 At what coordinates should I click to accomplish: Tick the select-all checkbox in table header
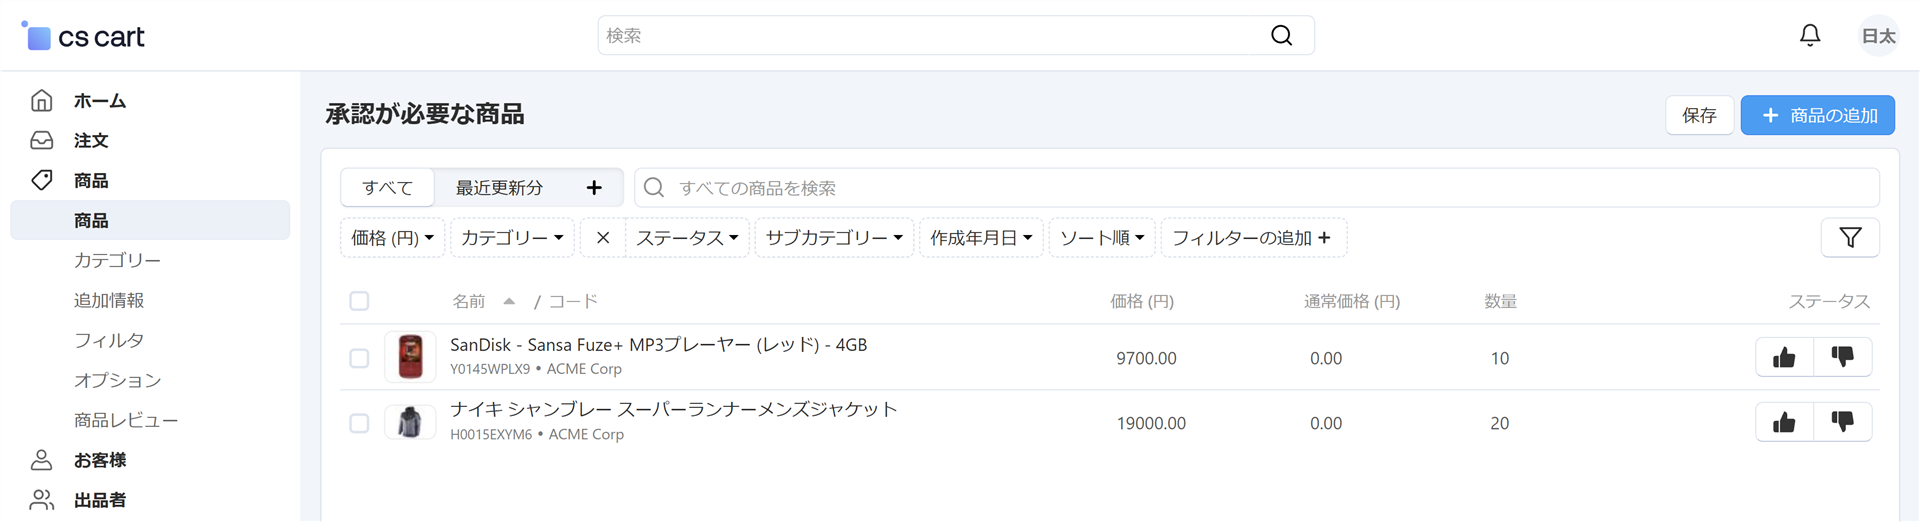pyautogui.click(x=359, y=301)
